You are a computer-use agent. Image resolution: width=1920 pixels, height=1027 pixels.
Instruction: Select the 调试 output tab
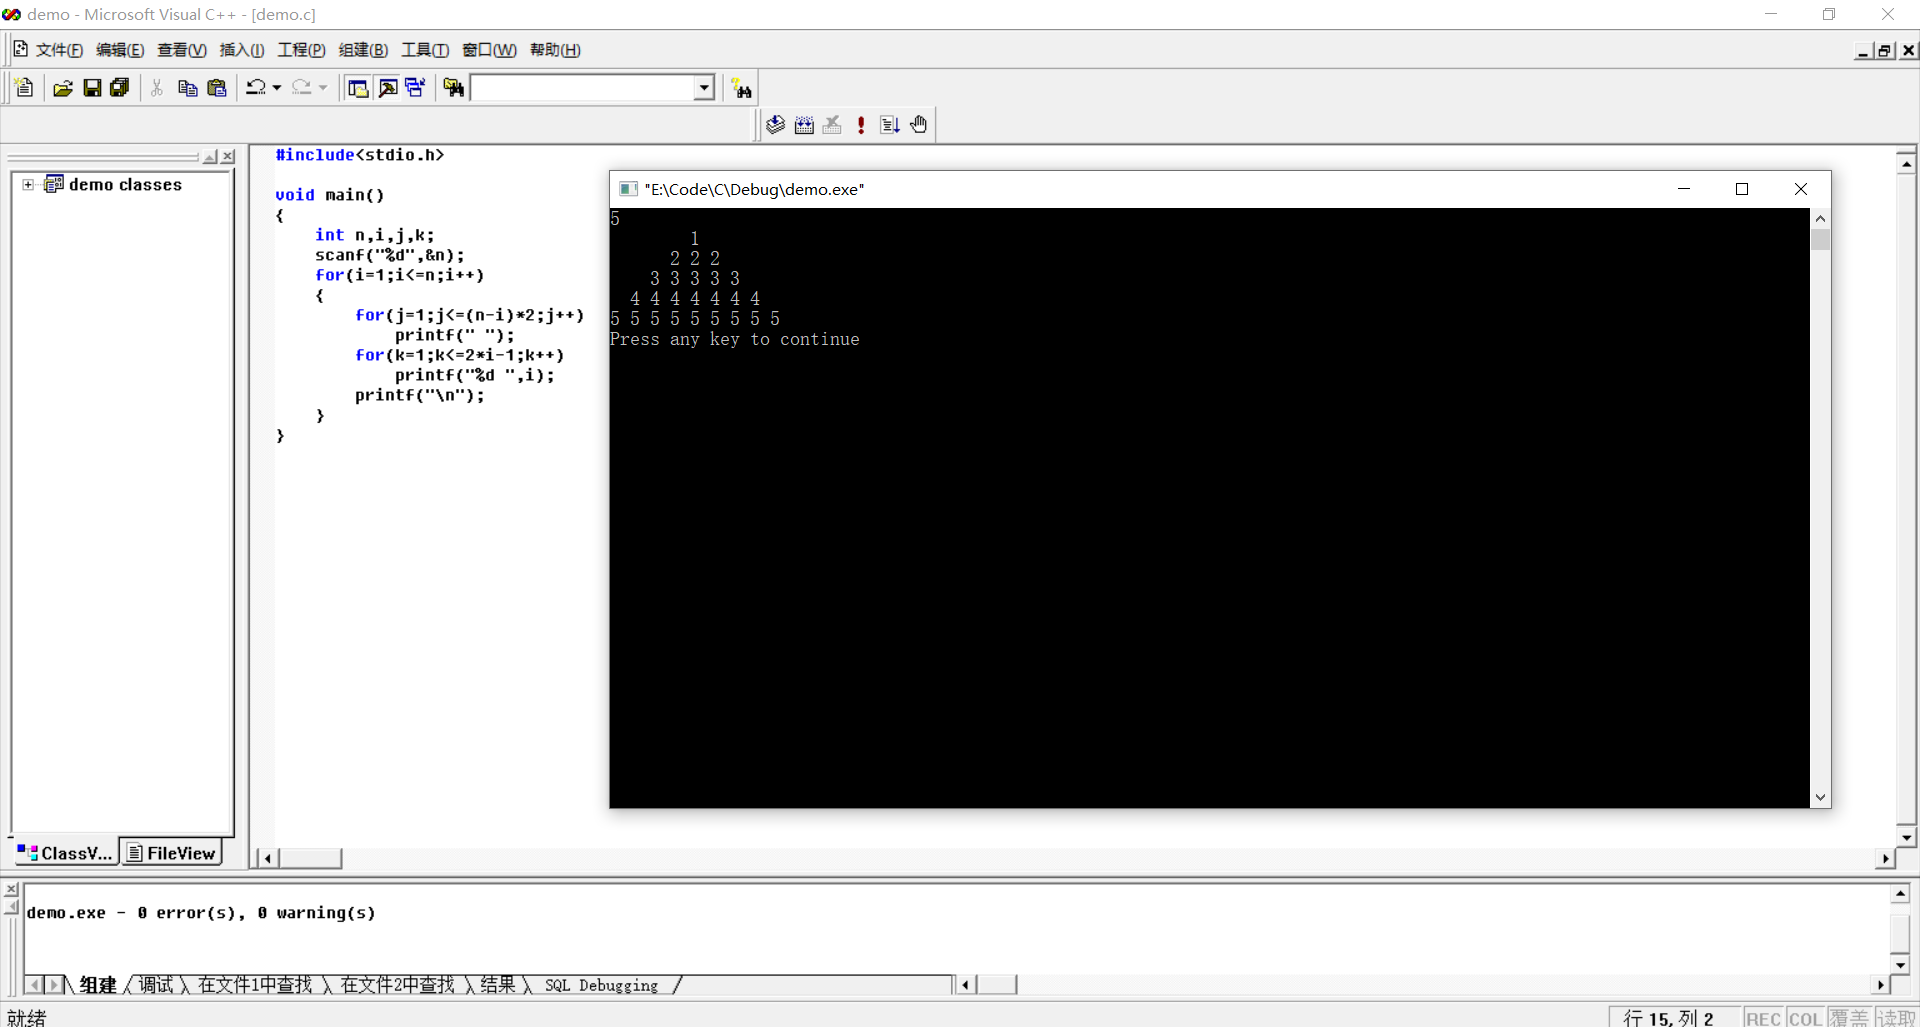pyautogui.click(x=156, y=985)
